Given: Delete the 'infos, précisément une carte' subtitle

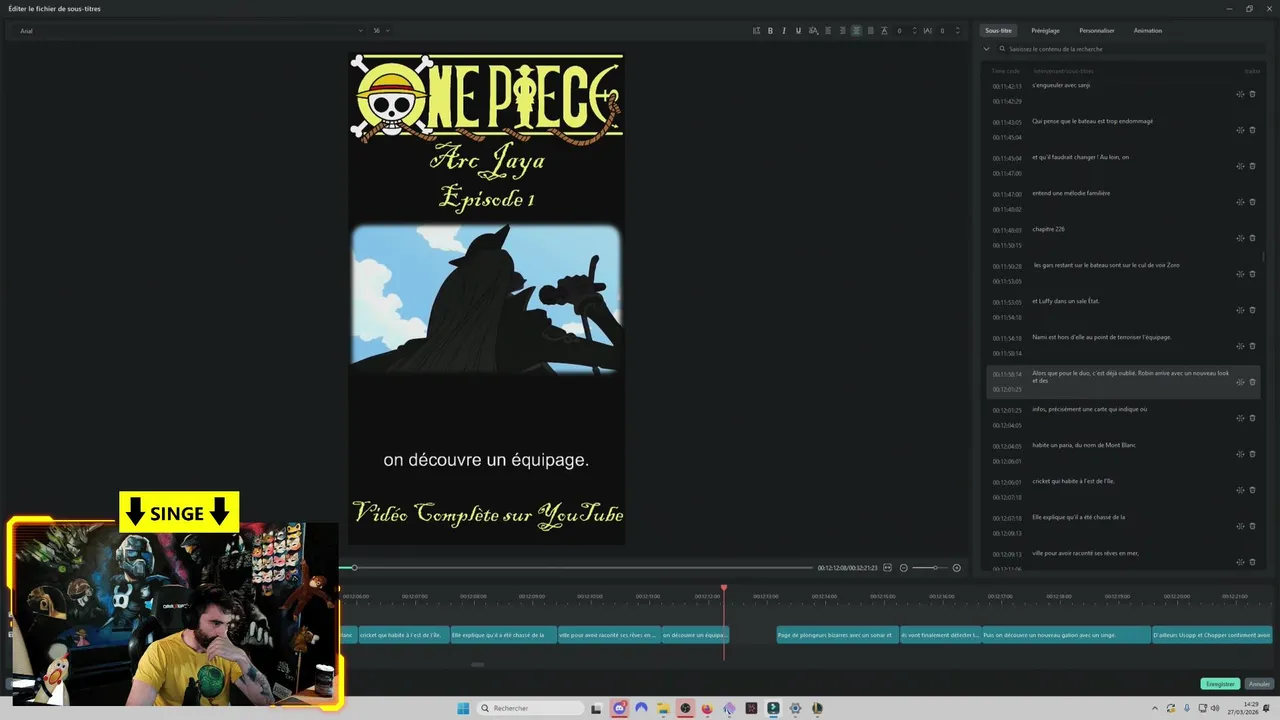Looking at the screenshot, I should click(1252, 418).
